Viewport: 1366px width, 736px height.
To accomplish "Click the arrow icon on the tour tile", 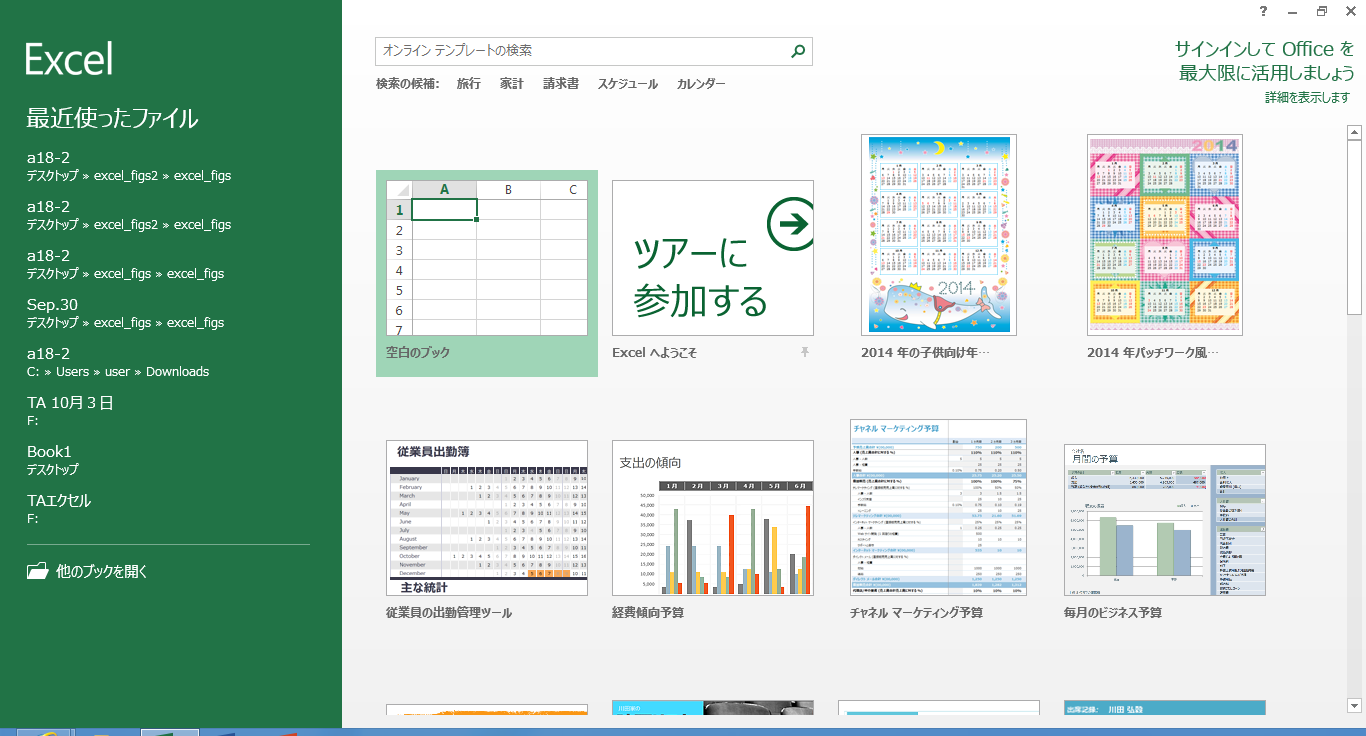I will pyautogui.click(x=791, y=224).
